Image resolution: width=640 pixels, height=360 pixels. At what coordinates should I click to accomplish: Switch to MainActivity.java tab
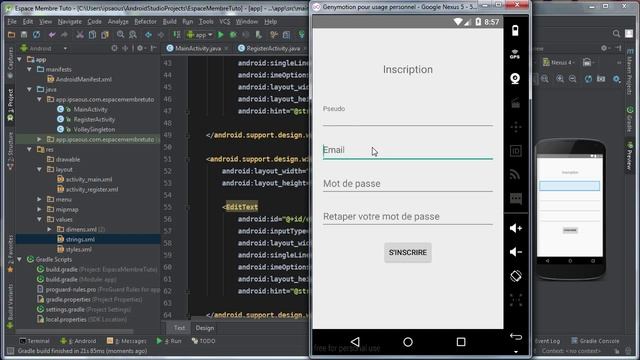pos(198,48)
